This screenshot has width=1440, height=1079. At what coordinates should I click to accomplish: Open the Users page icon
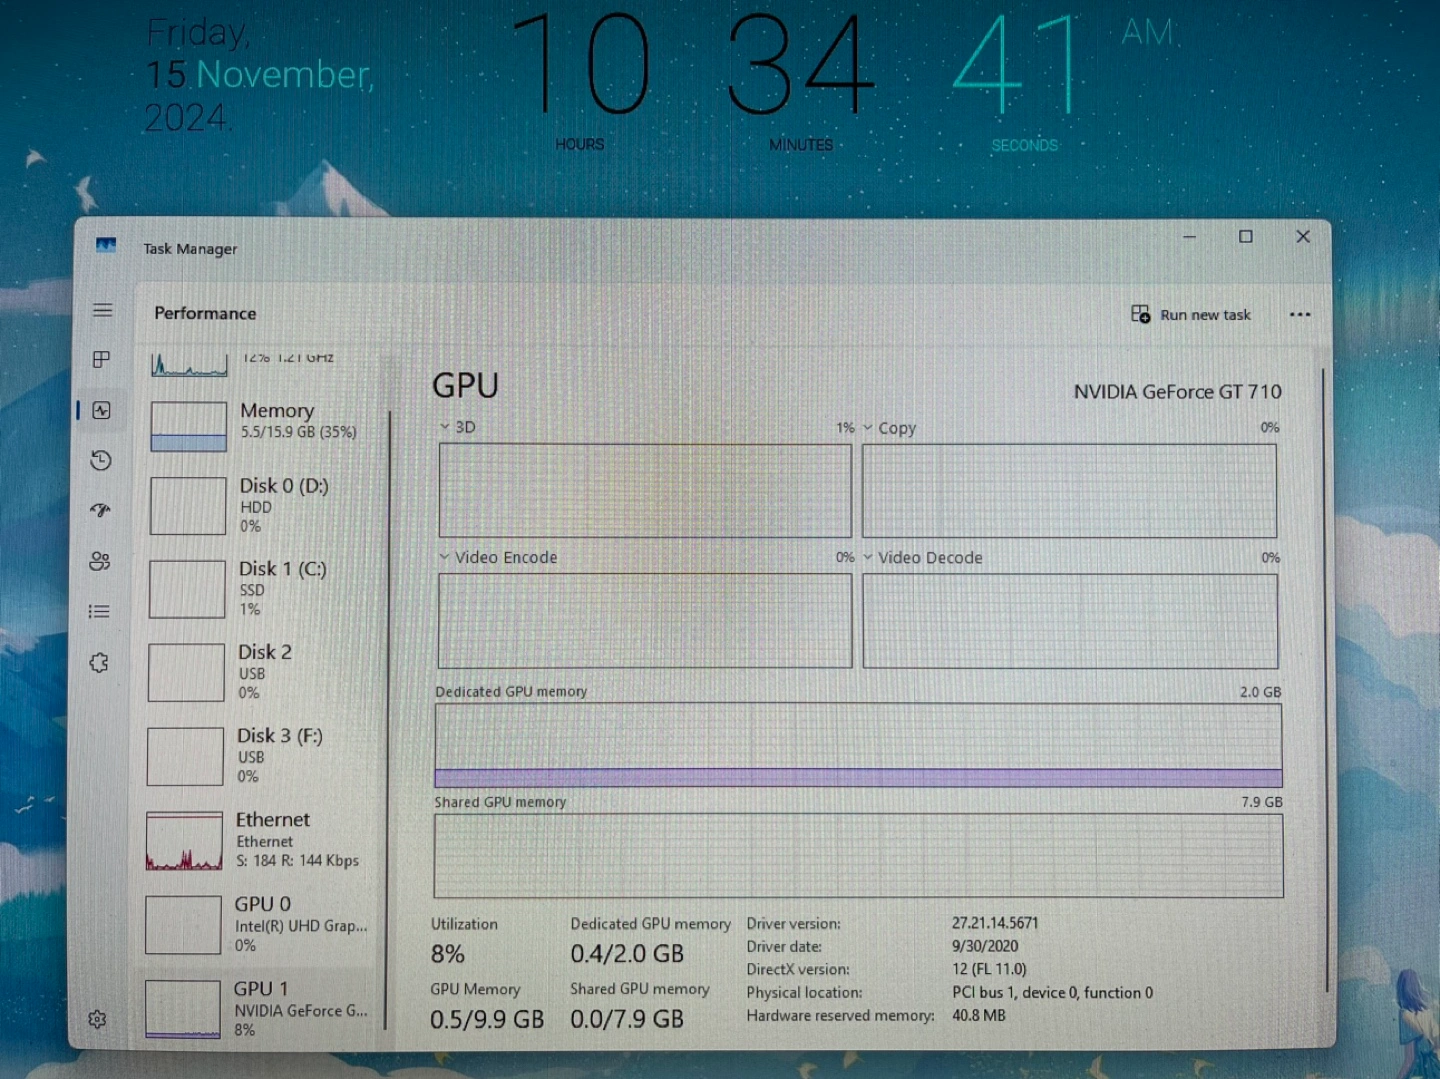pos(99,561)
